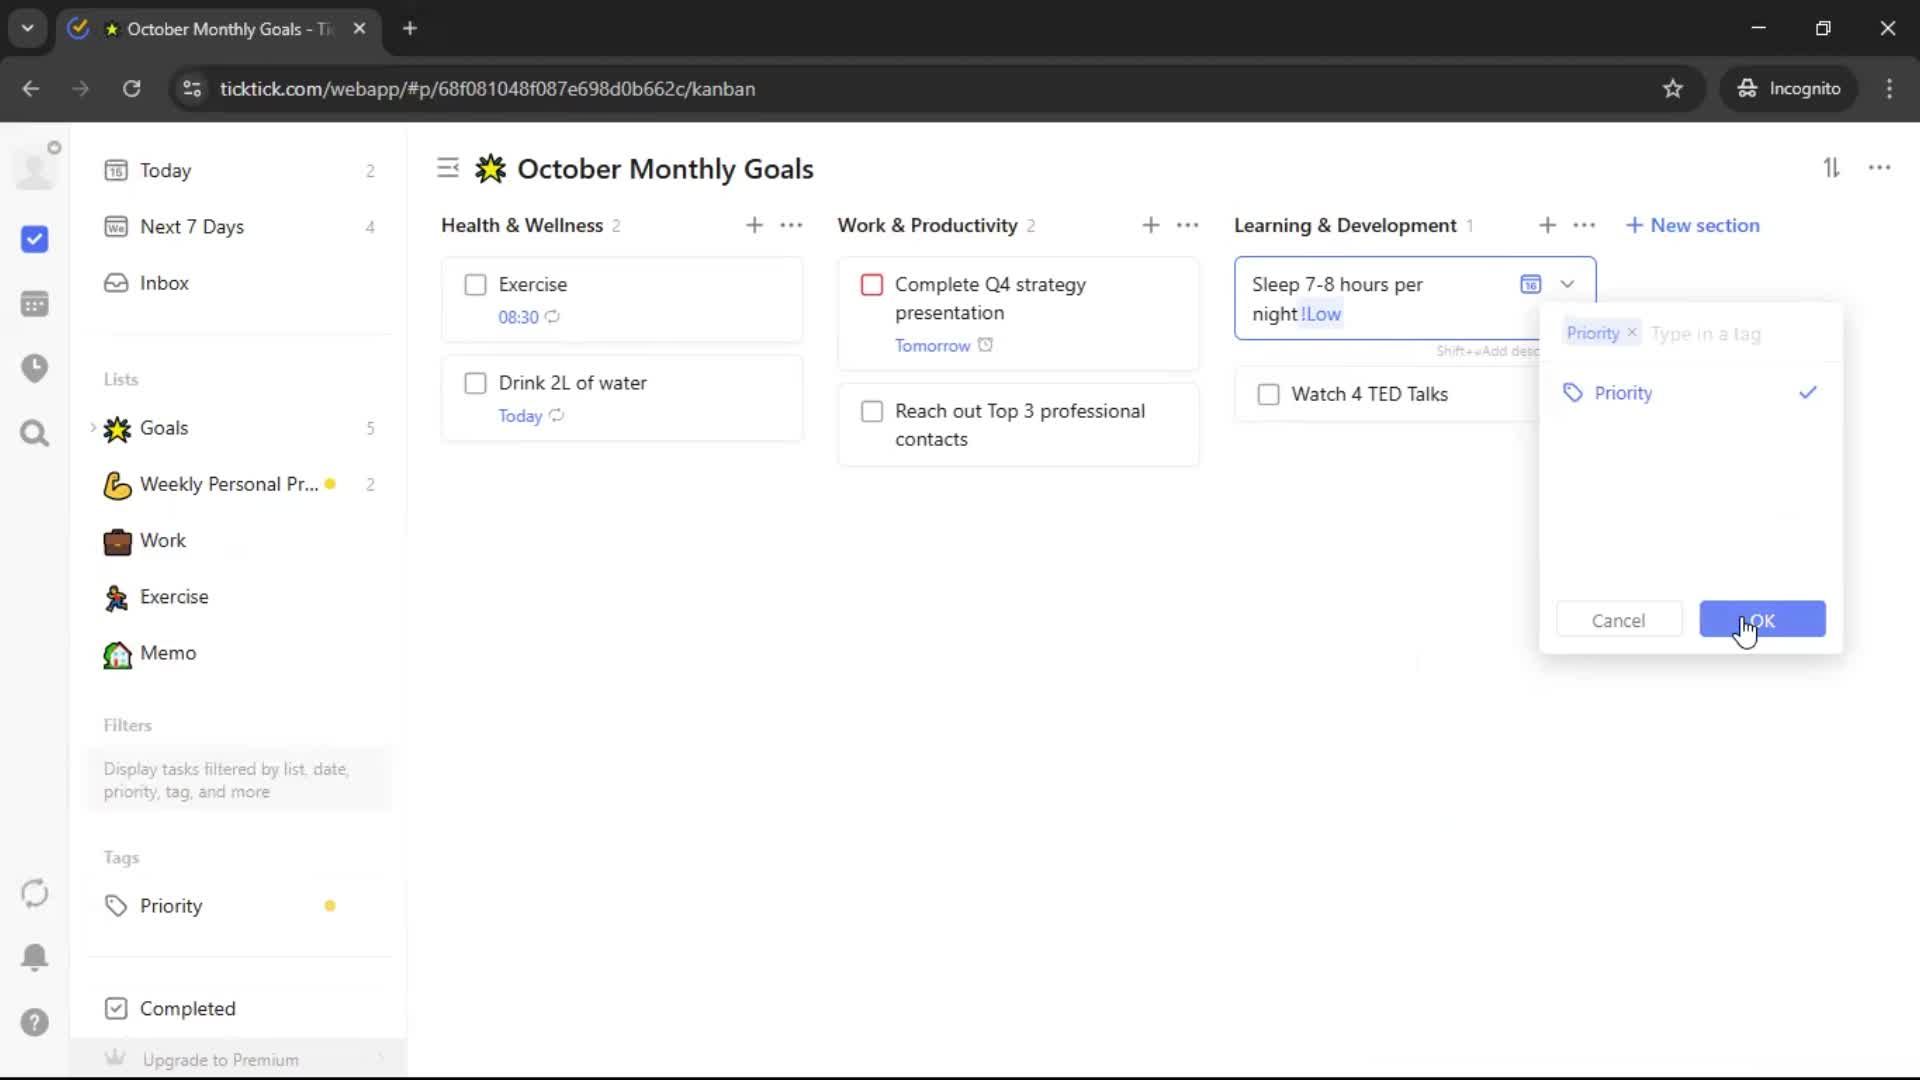The width and height of the screenshot is (1920, 1080).
Task: Click the date picker icon in new task field
Action: [1530, 284]
